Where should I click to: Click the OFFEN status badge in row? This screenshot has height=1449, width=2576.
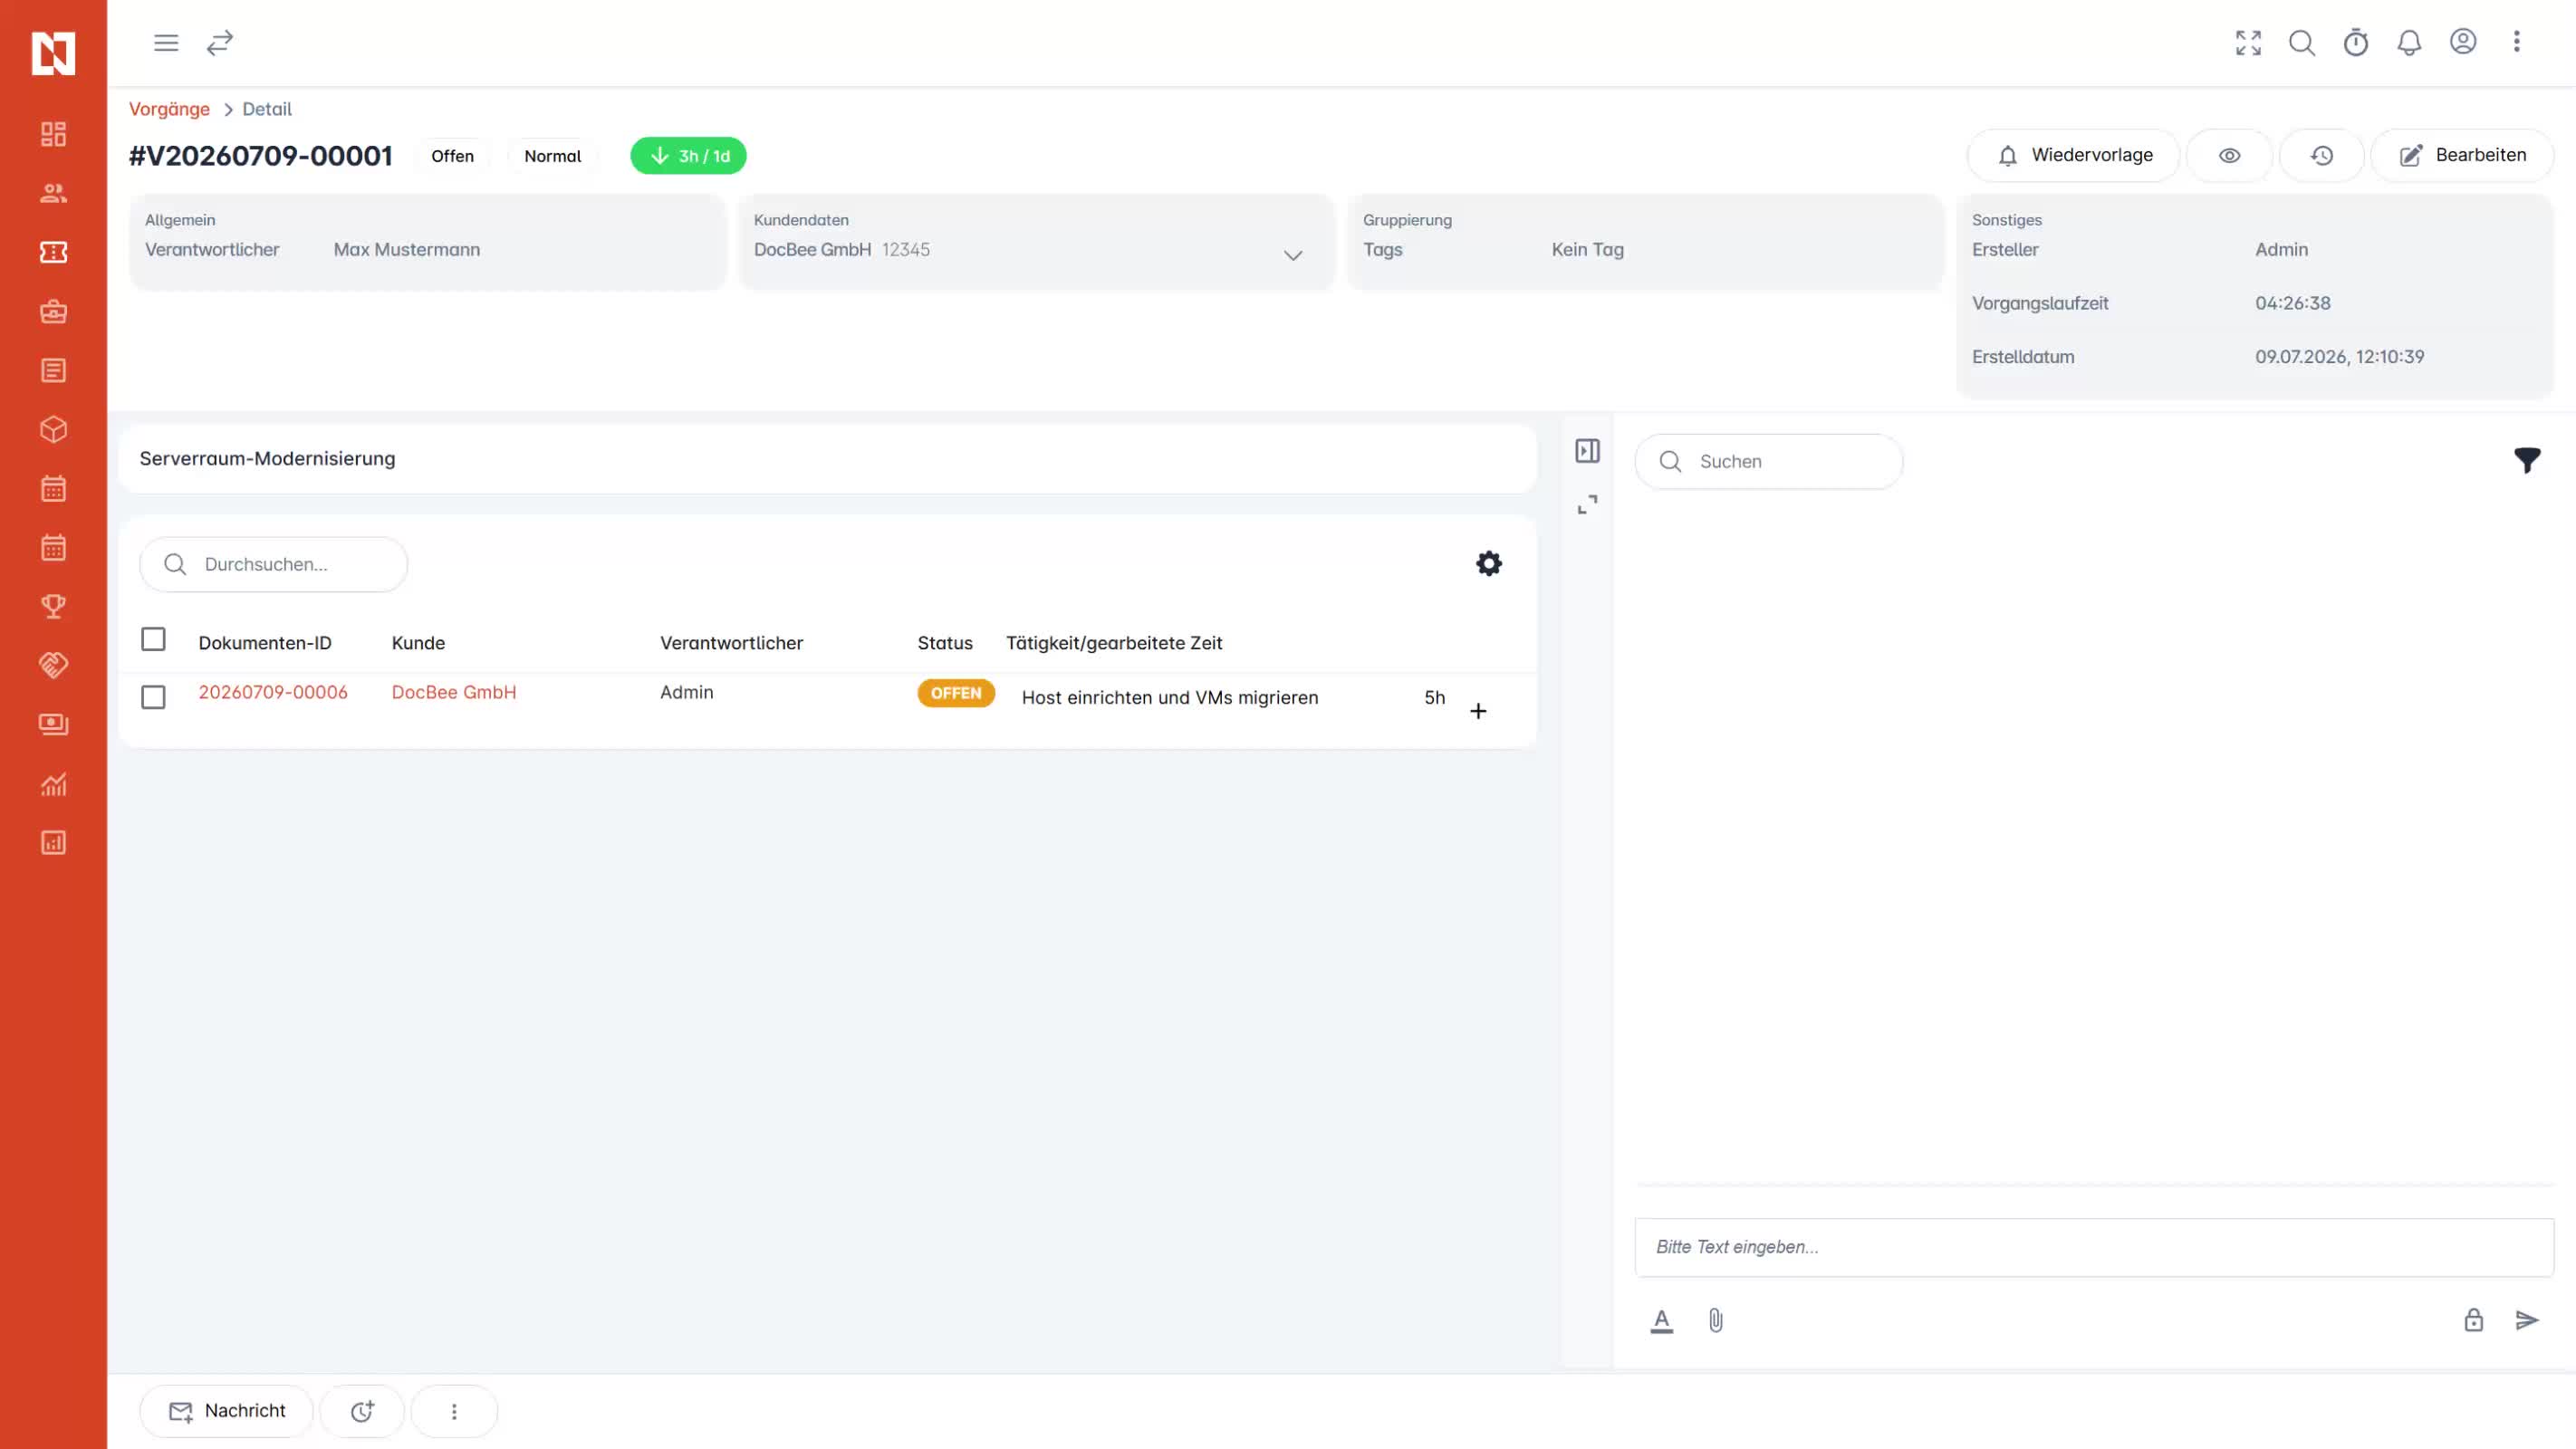[x=956, y=693]
